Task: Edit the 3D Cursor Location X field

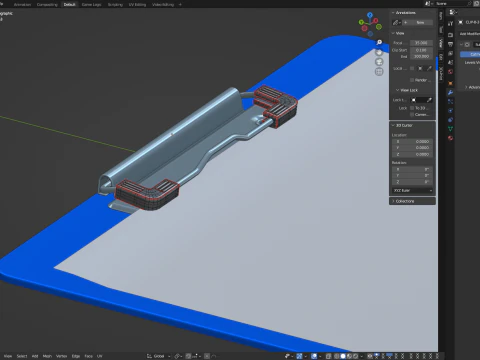Action: pyautogui.click(x=413, y=142)
